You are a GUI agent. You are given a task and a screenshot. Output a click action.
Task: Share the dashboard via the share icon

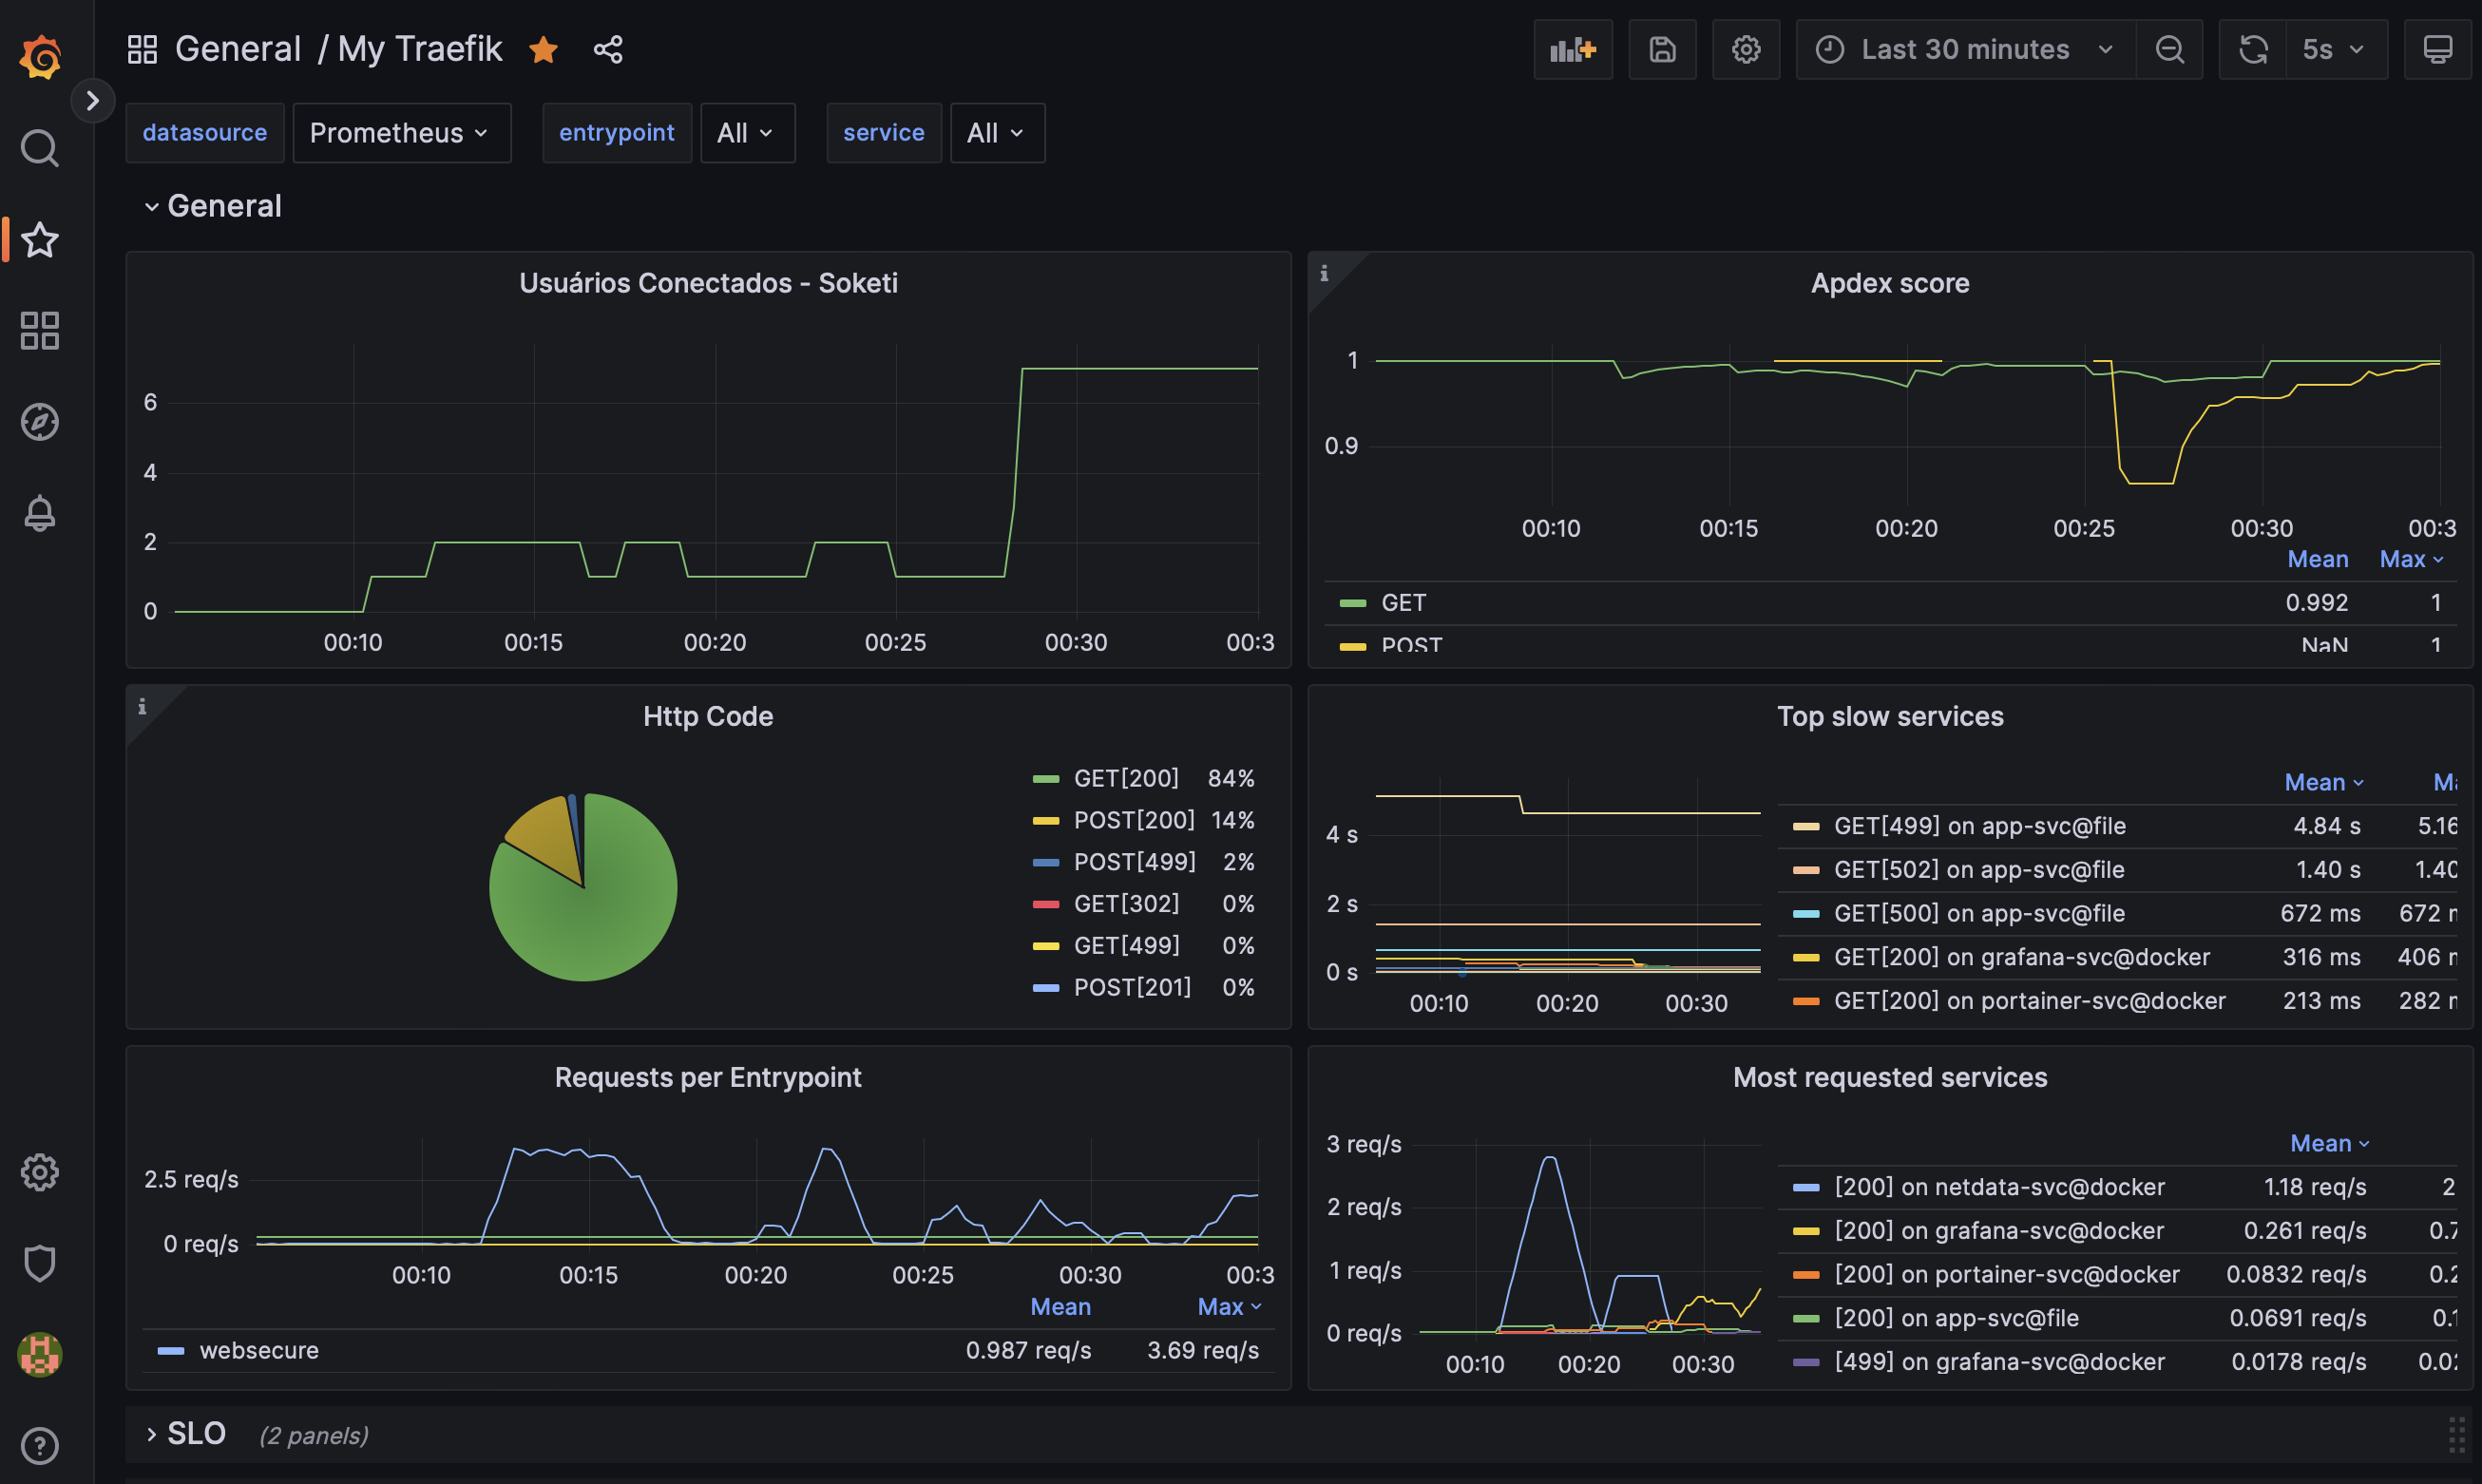[608, 49]
